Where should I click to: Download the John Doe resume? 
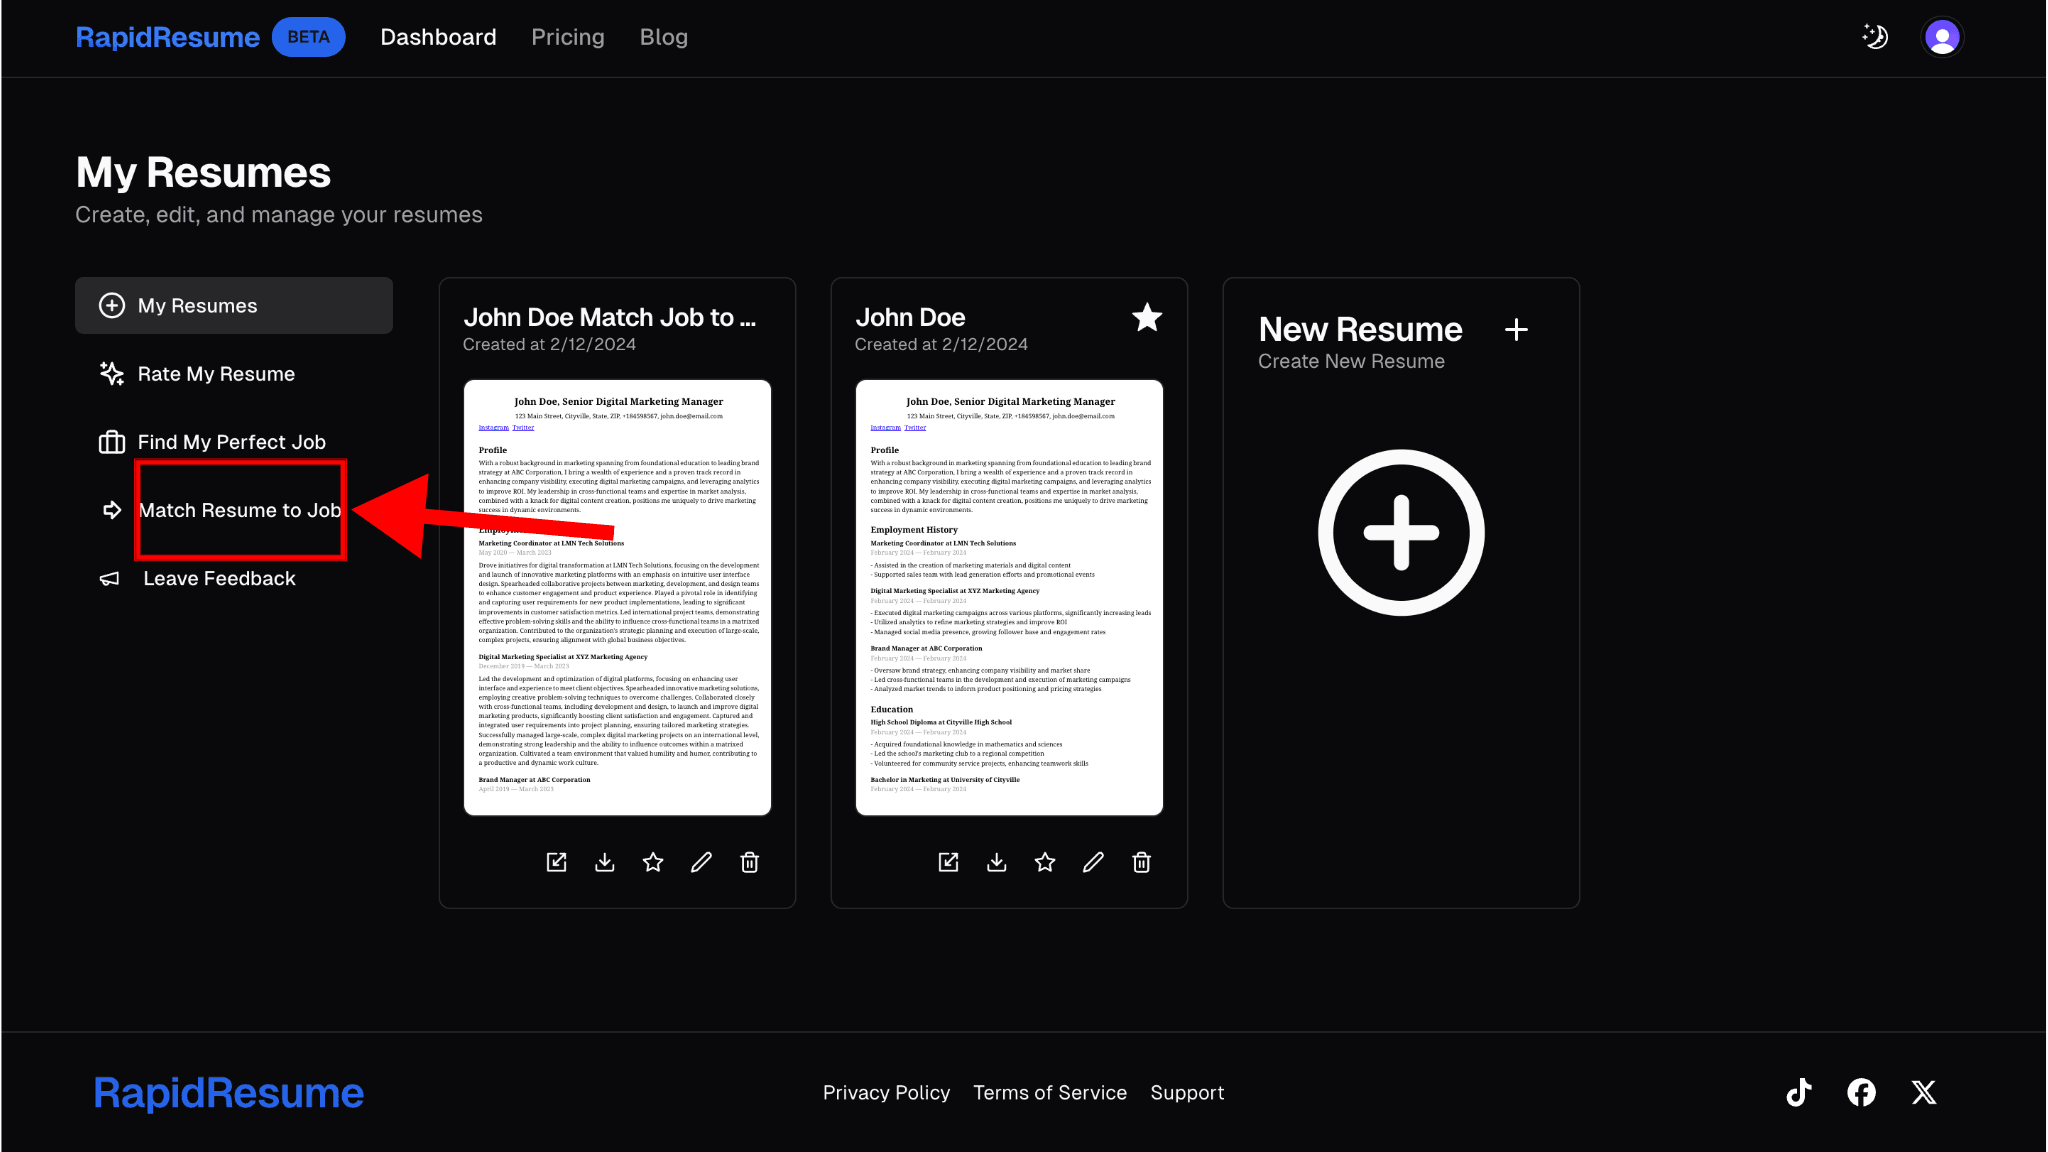[x=997, y=862]
